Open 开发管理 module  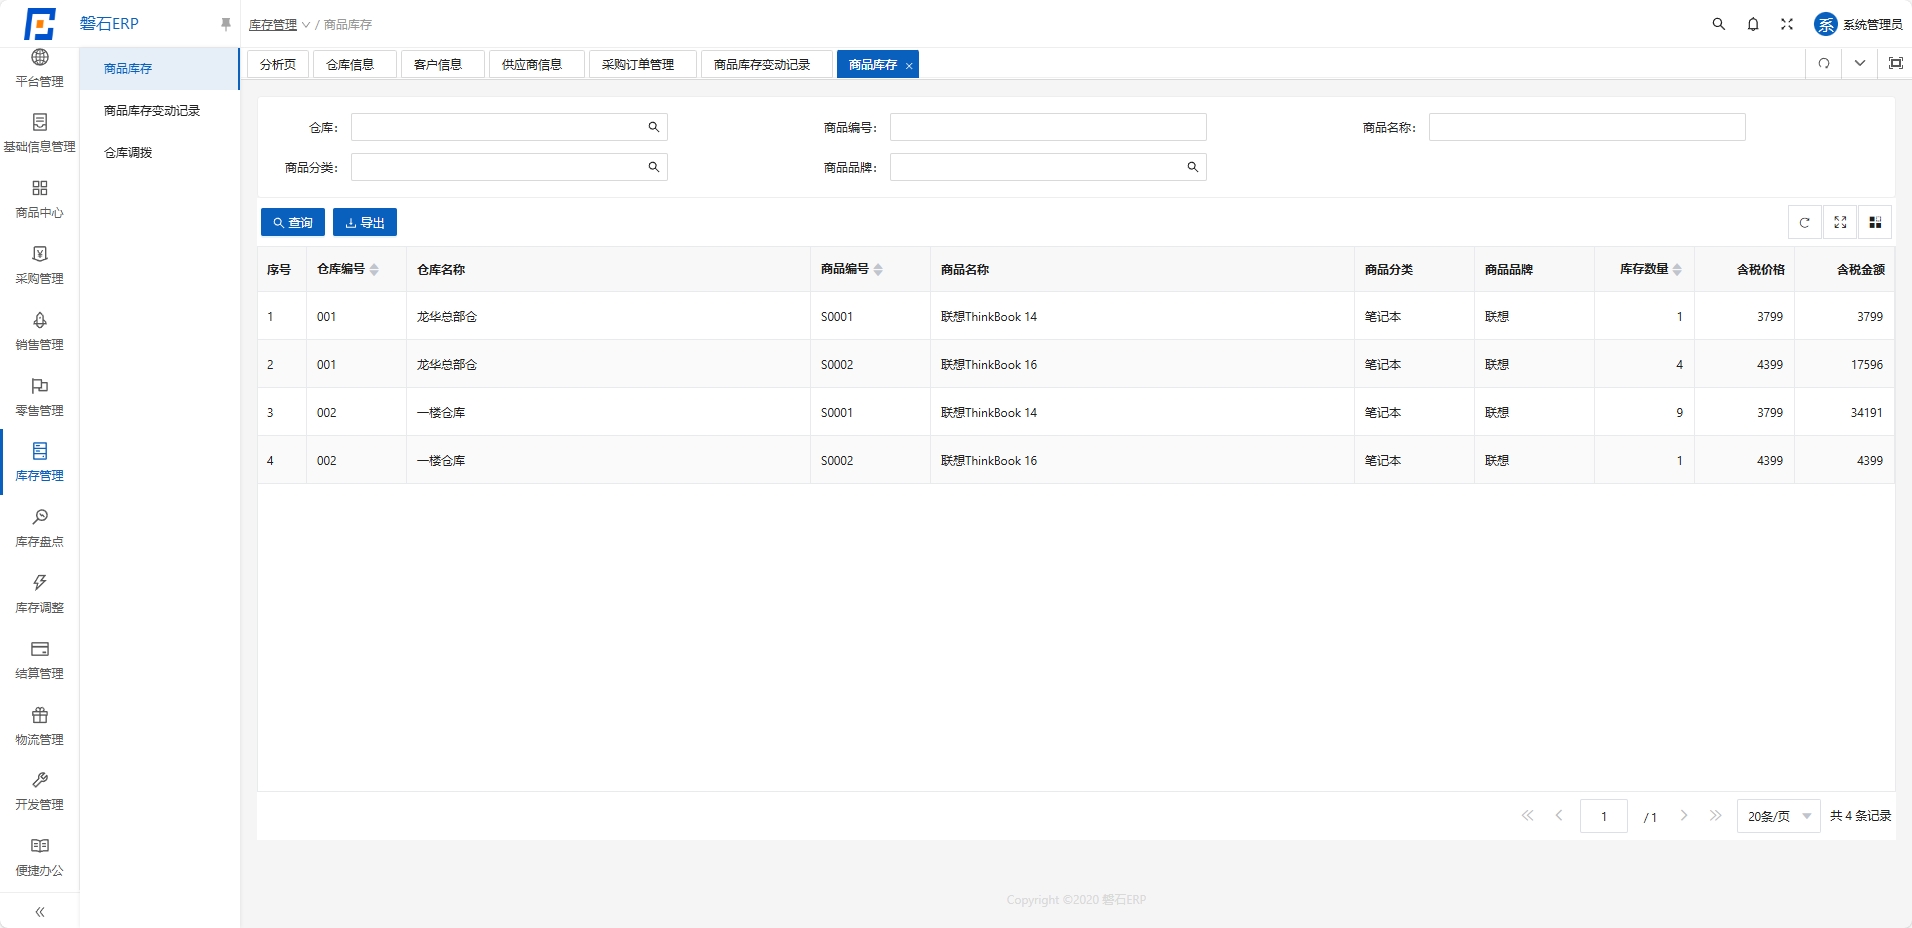(40, 792)
